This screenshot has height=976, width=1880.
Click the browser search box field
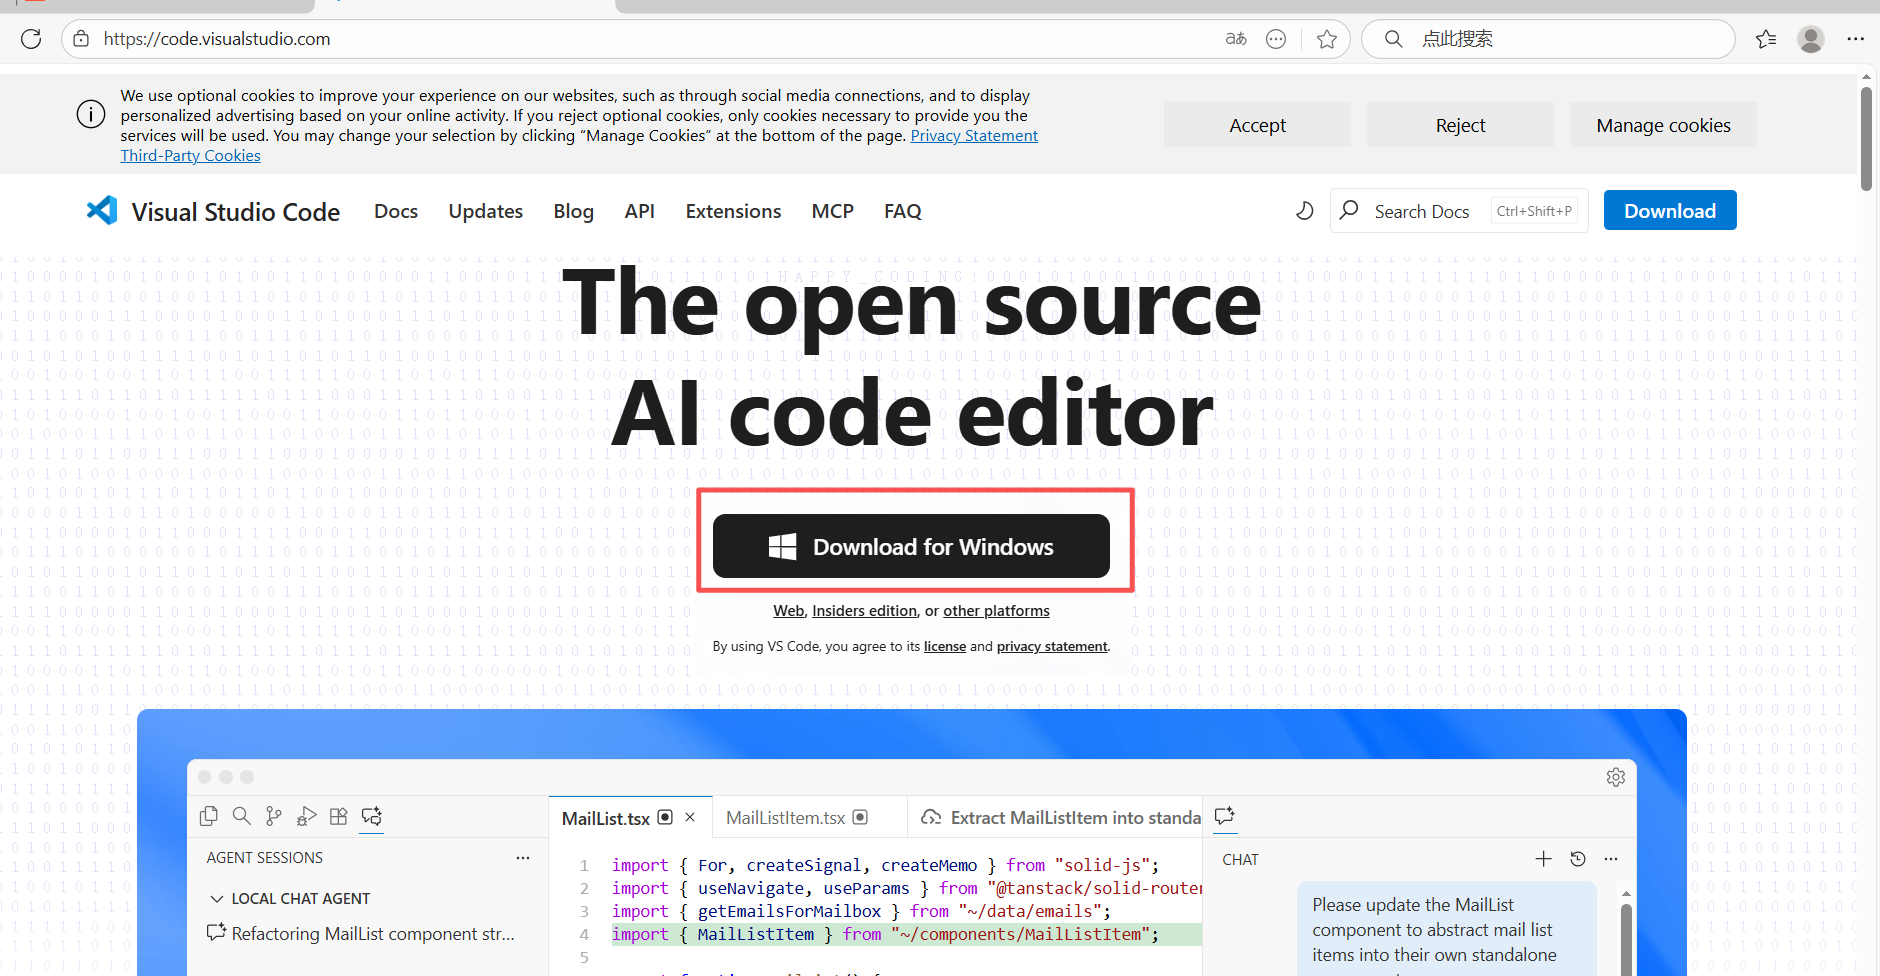1548,39
